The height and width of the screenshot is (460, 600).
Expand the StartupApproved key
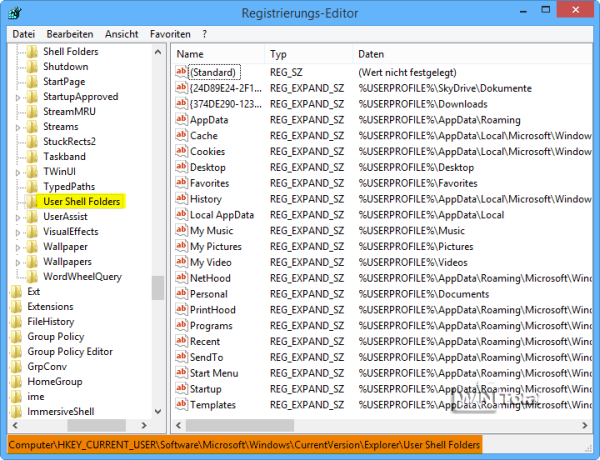coord(18,98)
